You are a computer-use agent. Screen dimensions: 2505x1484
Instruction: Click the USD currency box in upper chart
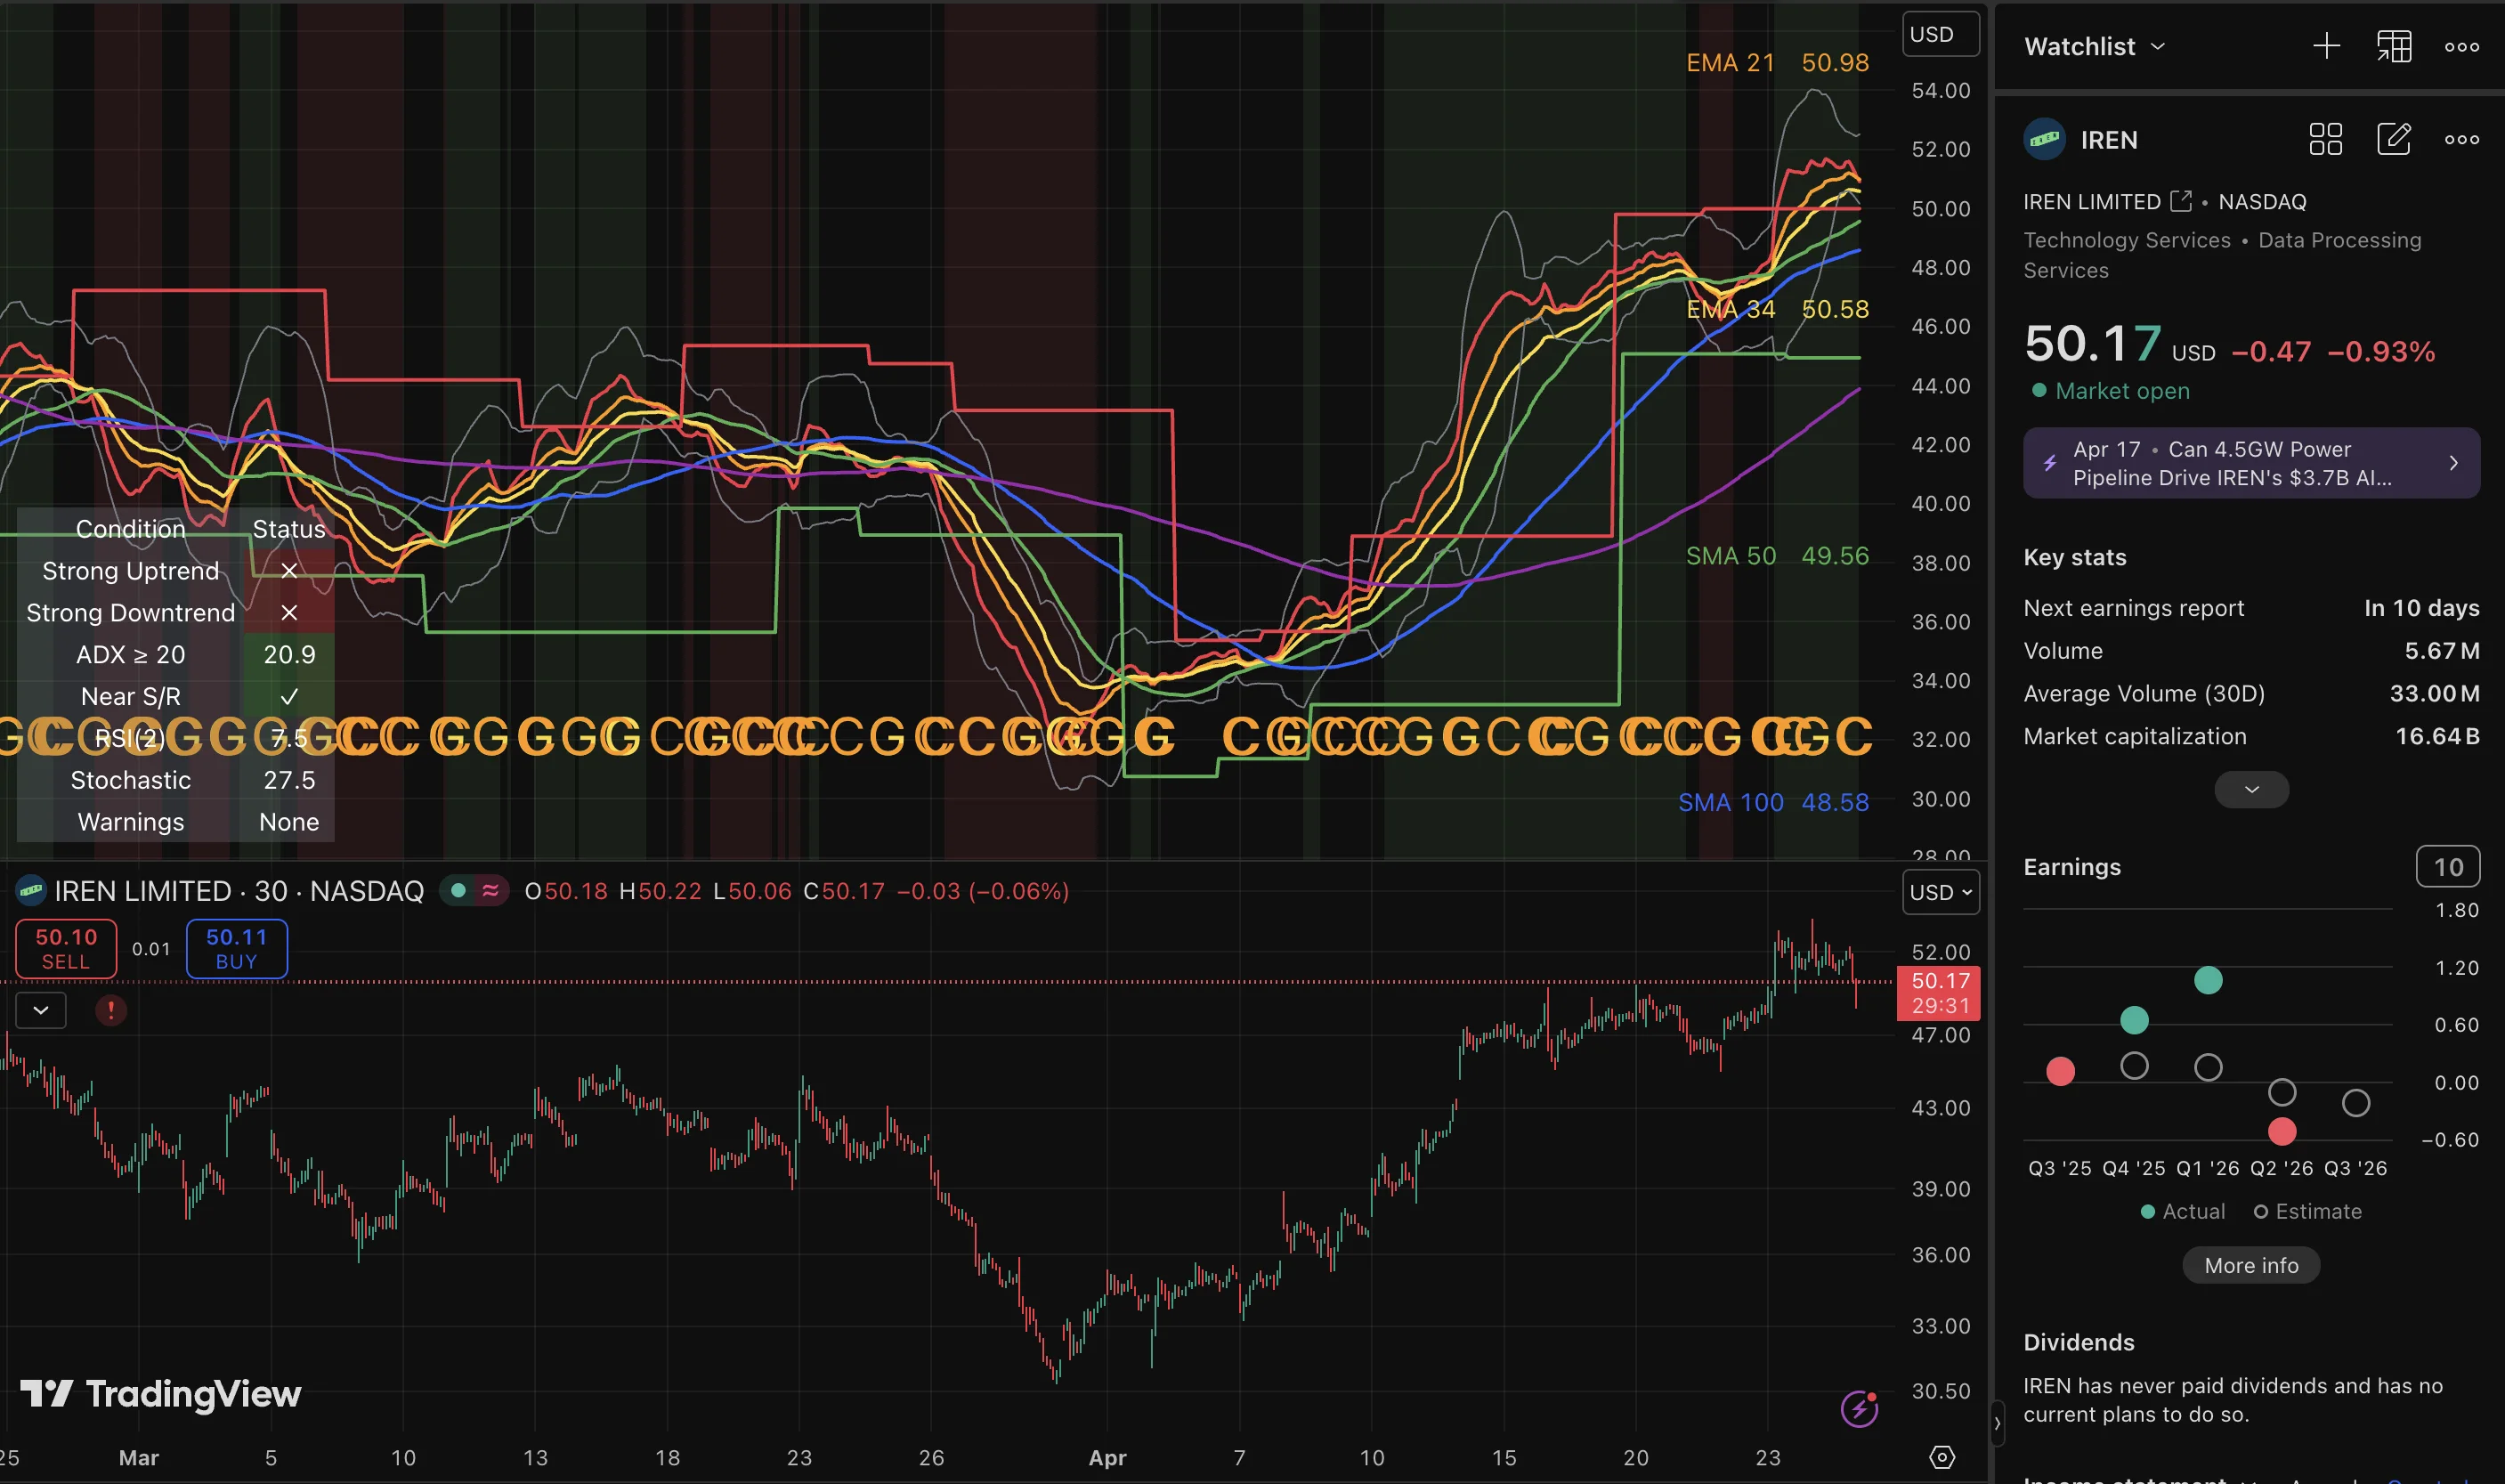point(1940,34)
